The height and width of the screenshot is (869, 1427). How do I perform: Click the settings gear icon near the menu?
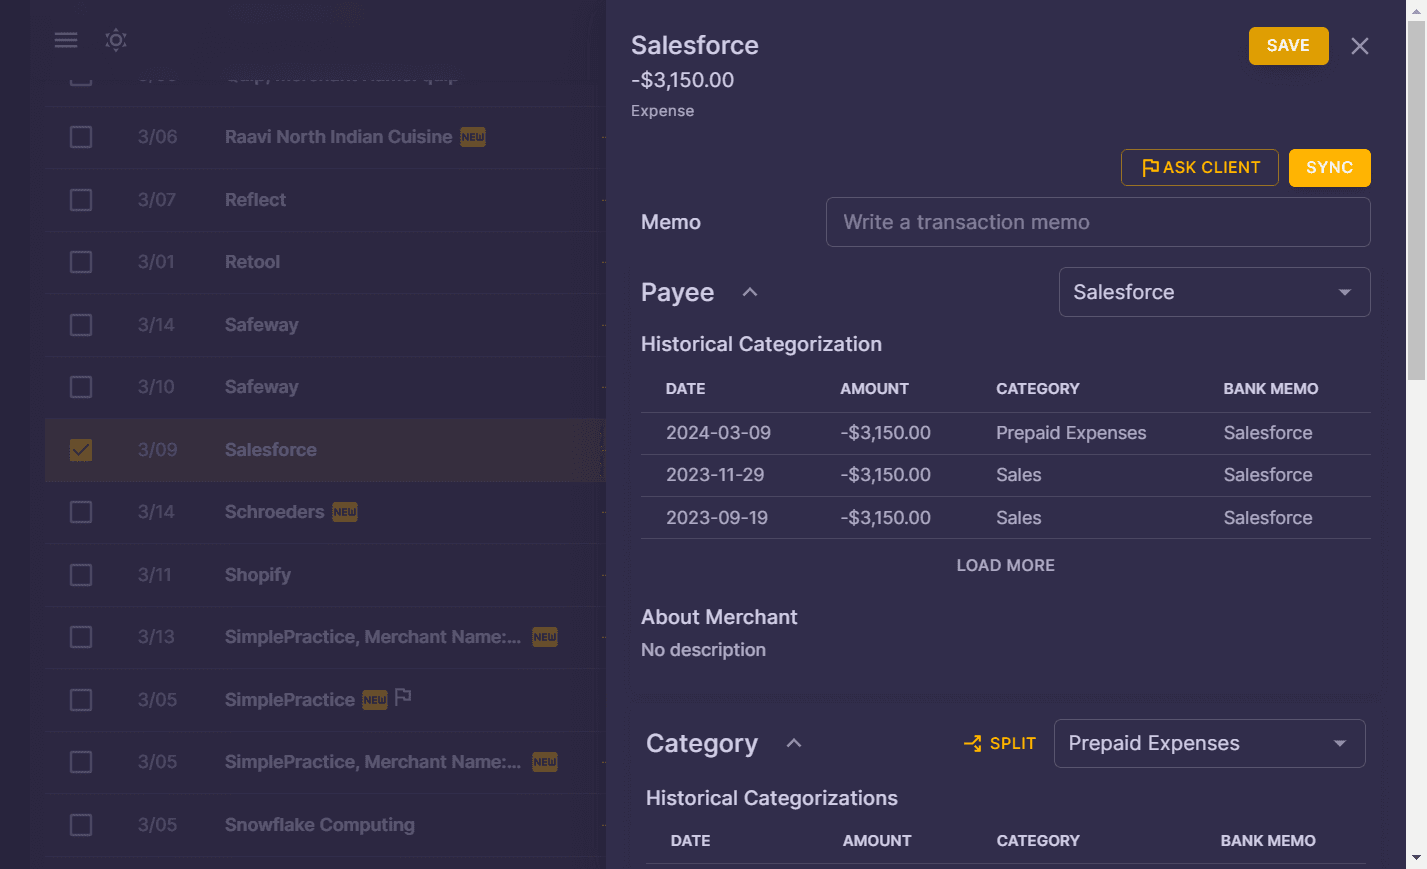(x=116, y=40)
